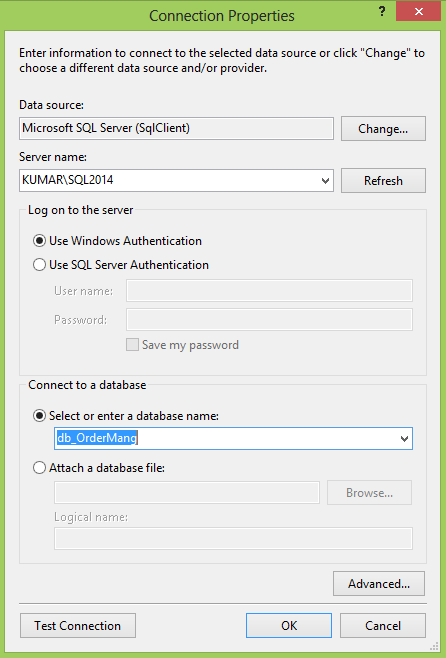446x658 pixels.
Task: Tick the Save my password checkbox
Action: pos(133,345)
